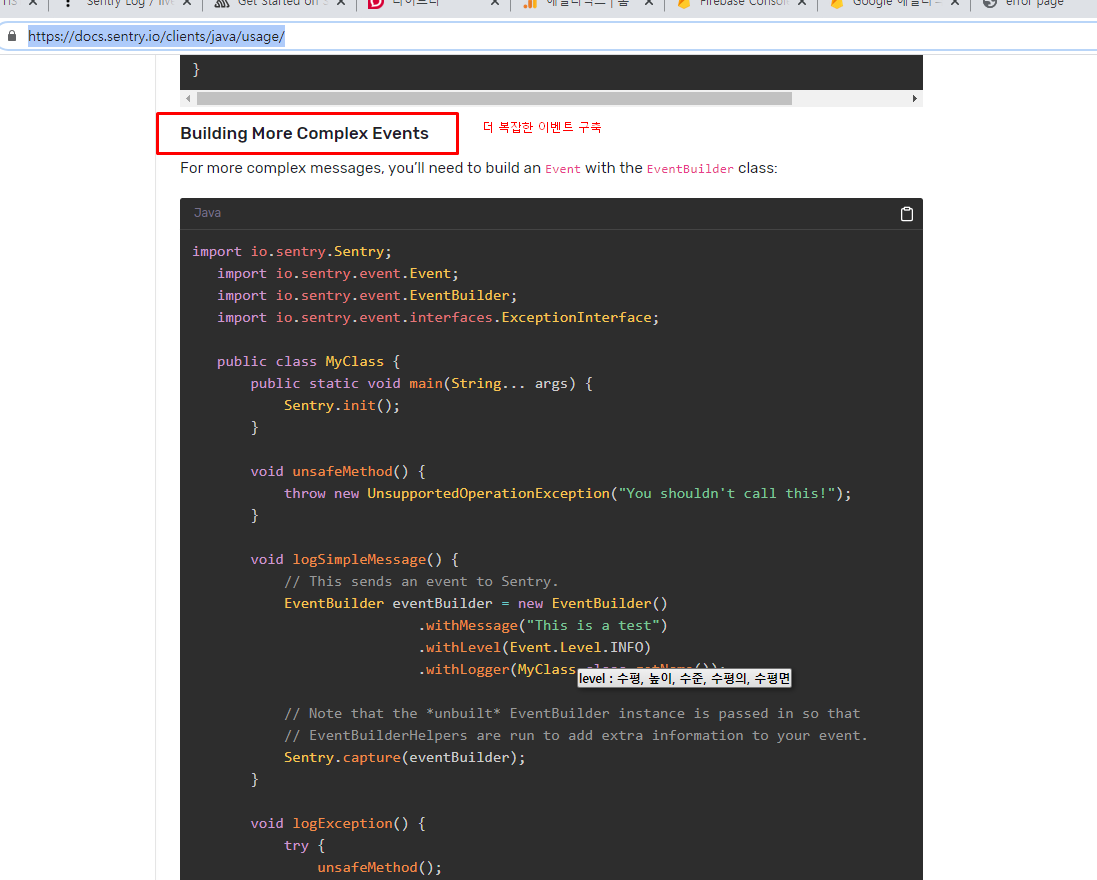1097x880 pixels.
Task: Click the For more complex messages sentence
Action: [479, 169]
